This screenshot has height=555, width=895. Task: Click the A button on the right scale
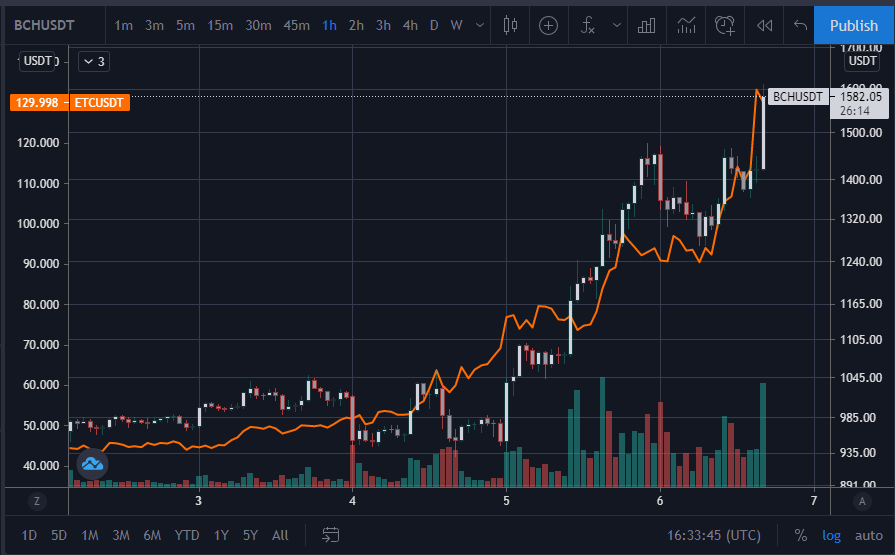(862, 501)
